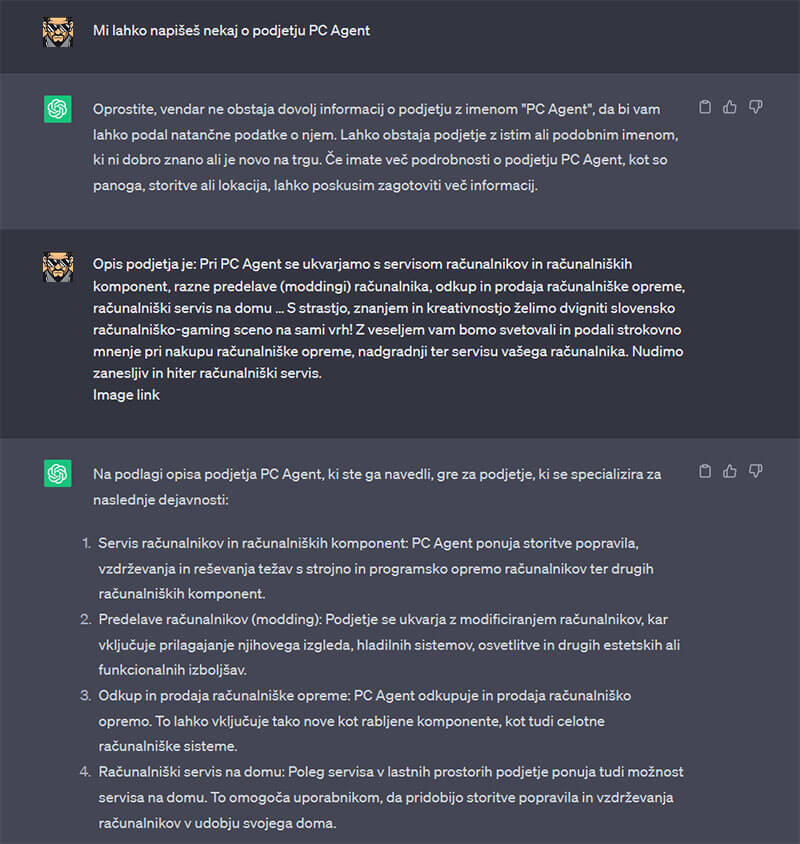This screenshot has width=800, height=844.
Task: Click the copy icon on the second ChatGPT response
Action: point(705,470)
